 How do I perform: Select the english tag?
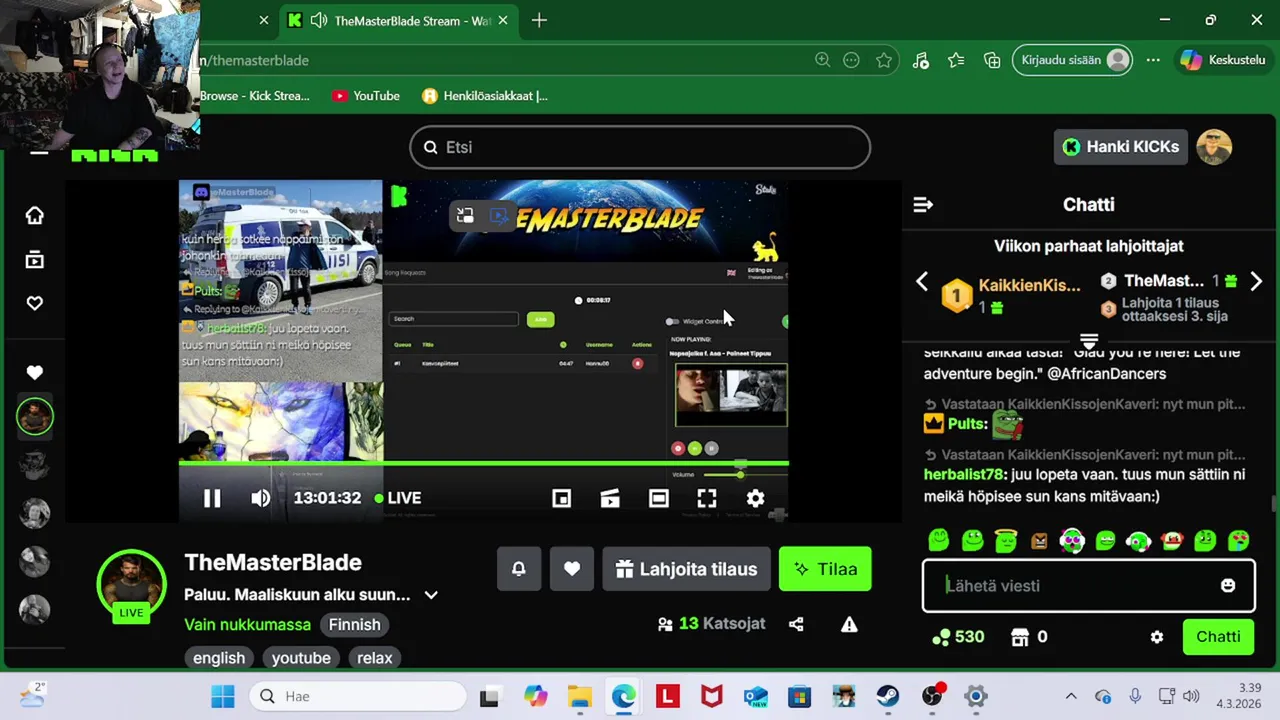point(219,658)
